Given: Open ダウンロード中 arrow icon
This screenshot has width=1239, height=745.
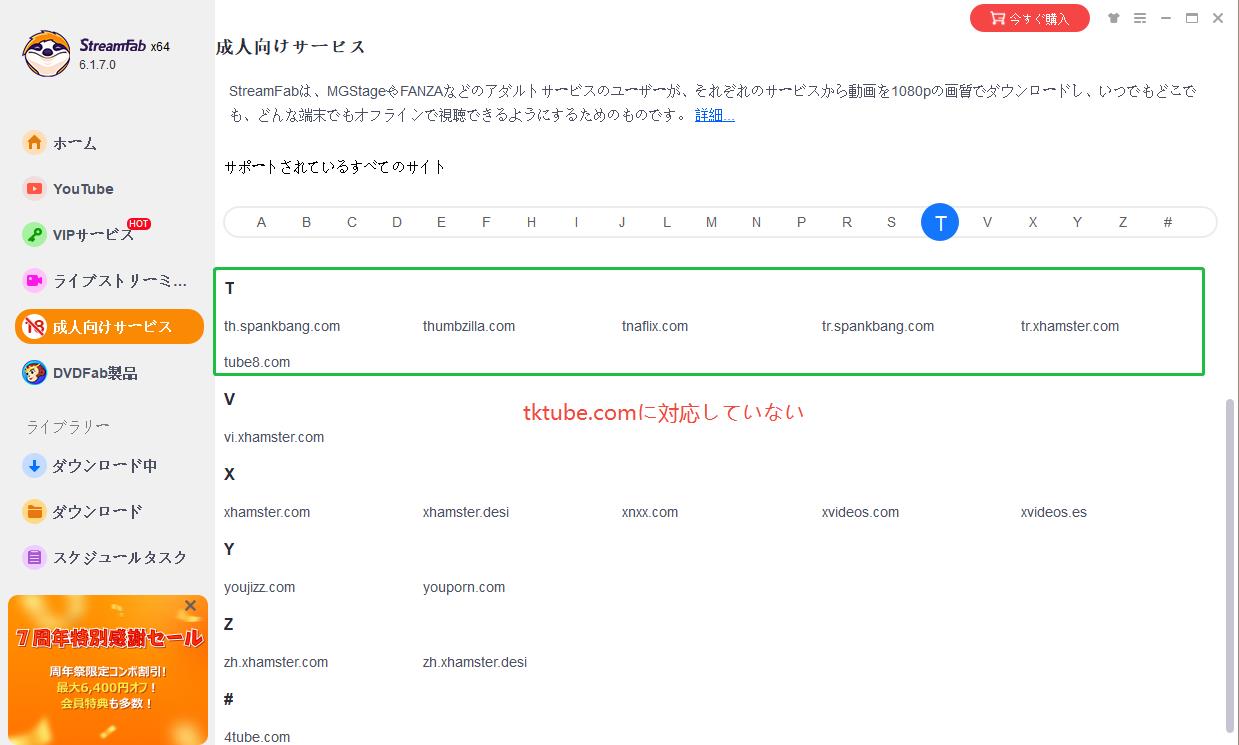Looking at the screenshot, I should (35, 465).
